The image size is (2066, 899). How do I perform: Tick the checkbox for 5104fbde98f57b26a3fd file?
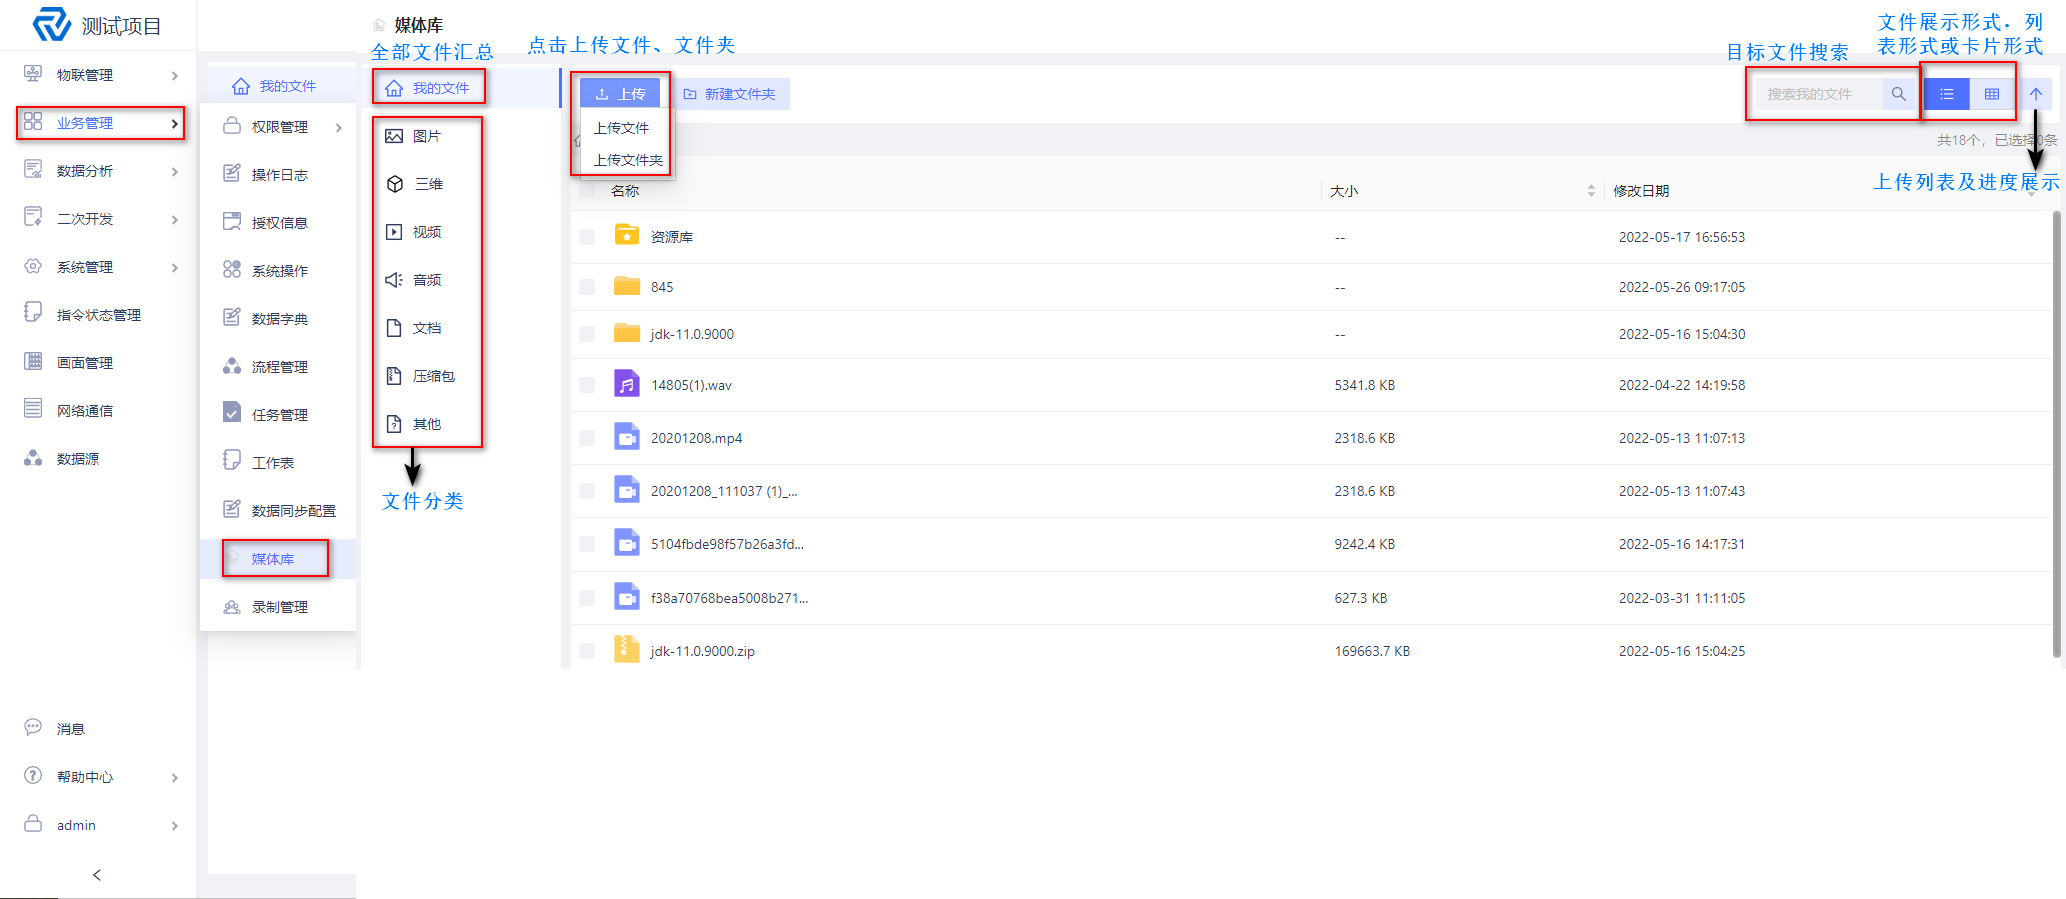tap(587, 544)
